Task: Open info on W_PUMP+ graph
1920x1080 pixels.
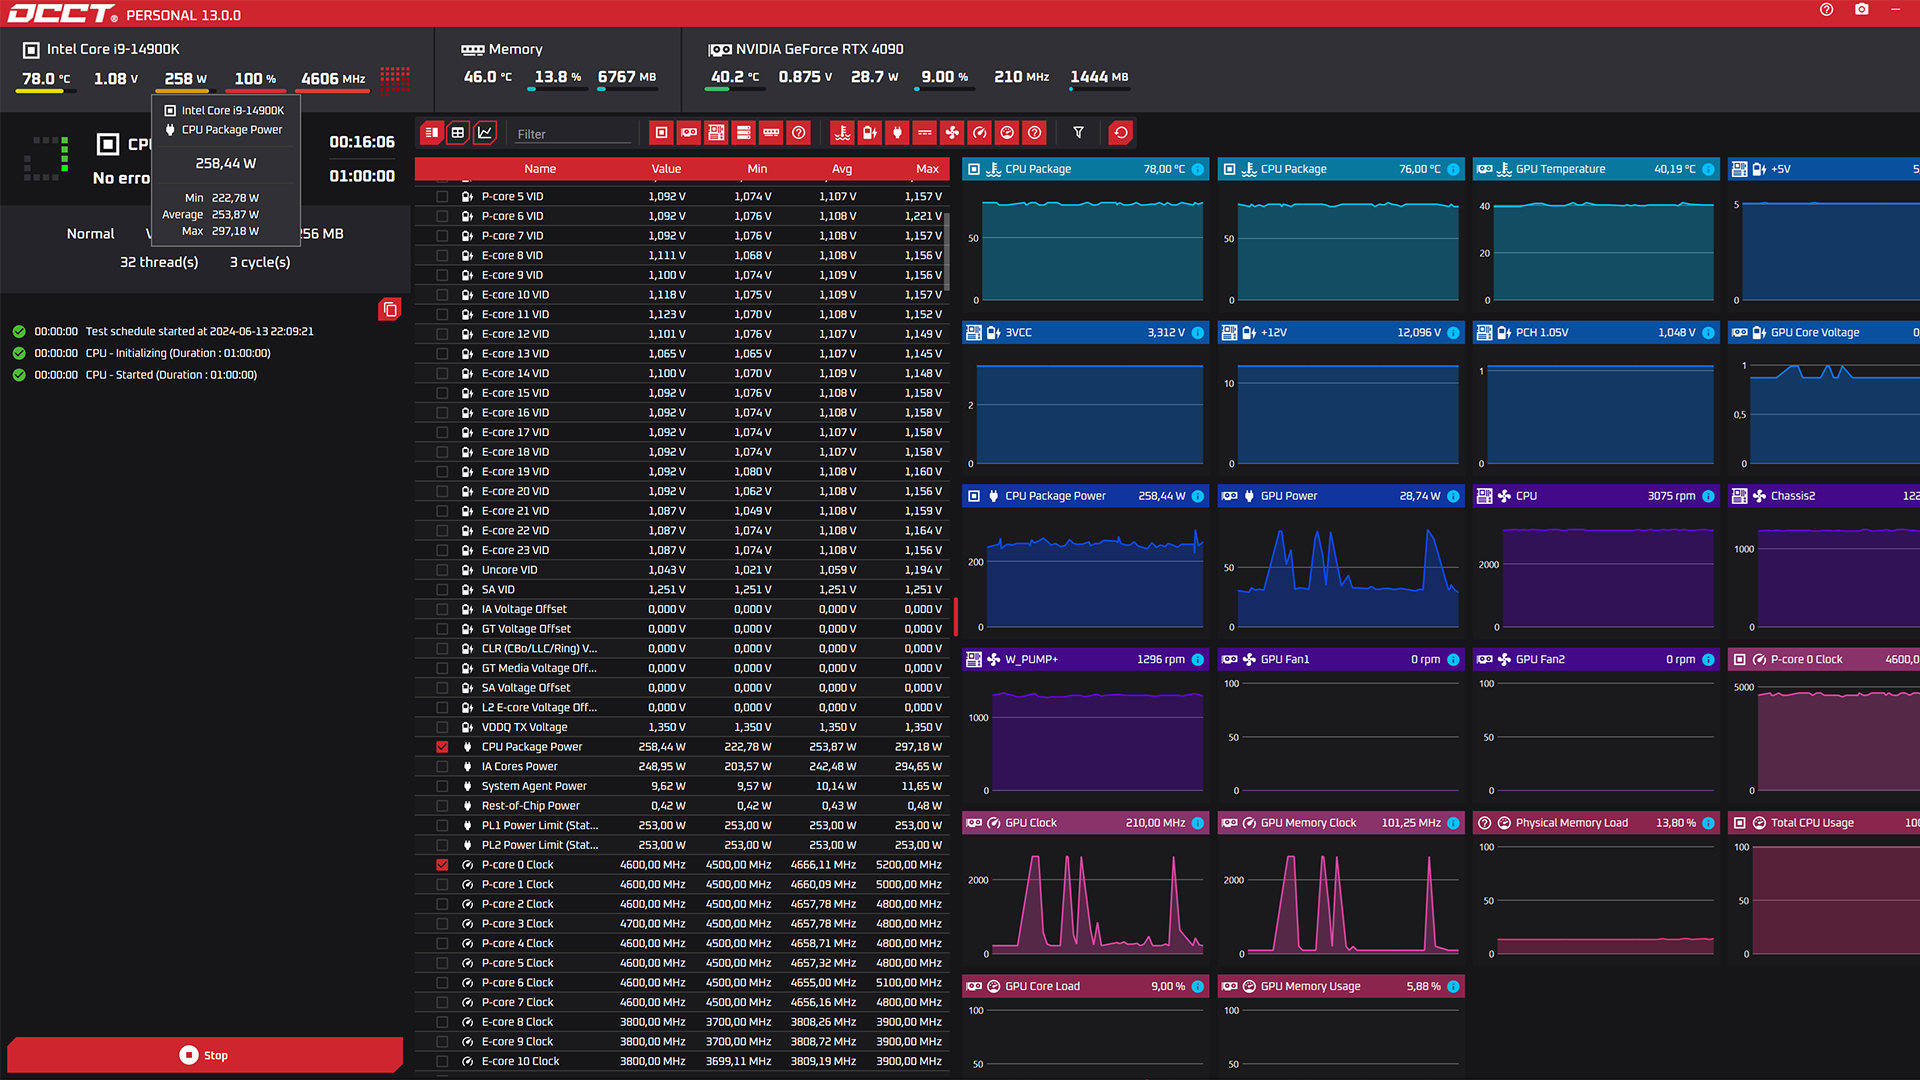Action: 1197,660
